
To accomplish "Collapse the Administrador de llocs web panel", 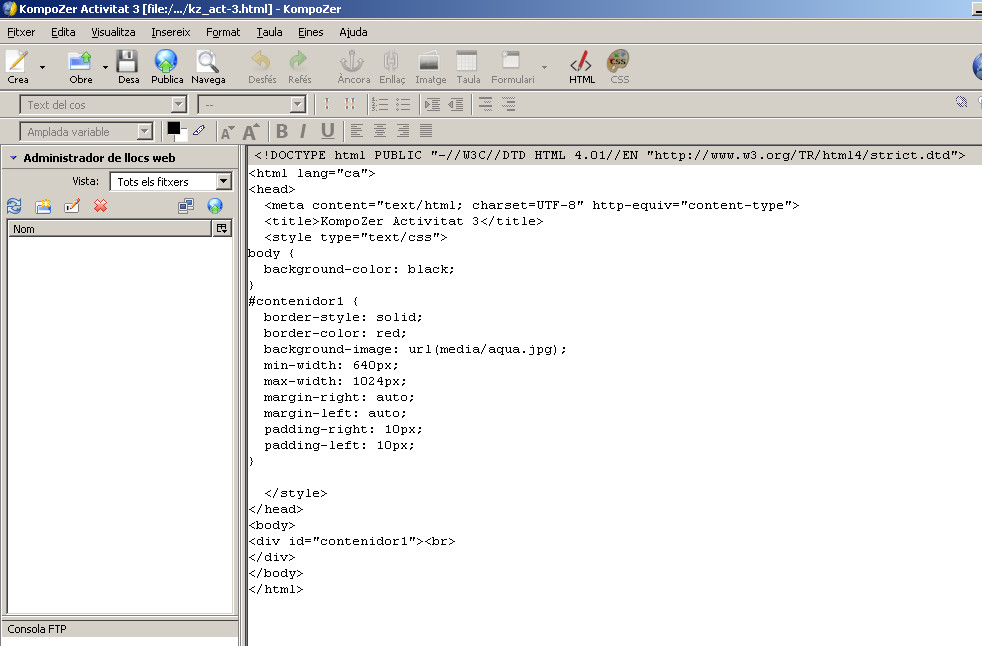I will pyautogui.click(x=13, y=158).
